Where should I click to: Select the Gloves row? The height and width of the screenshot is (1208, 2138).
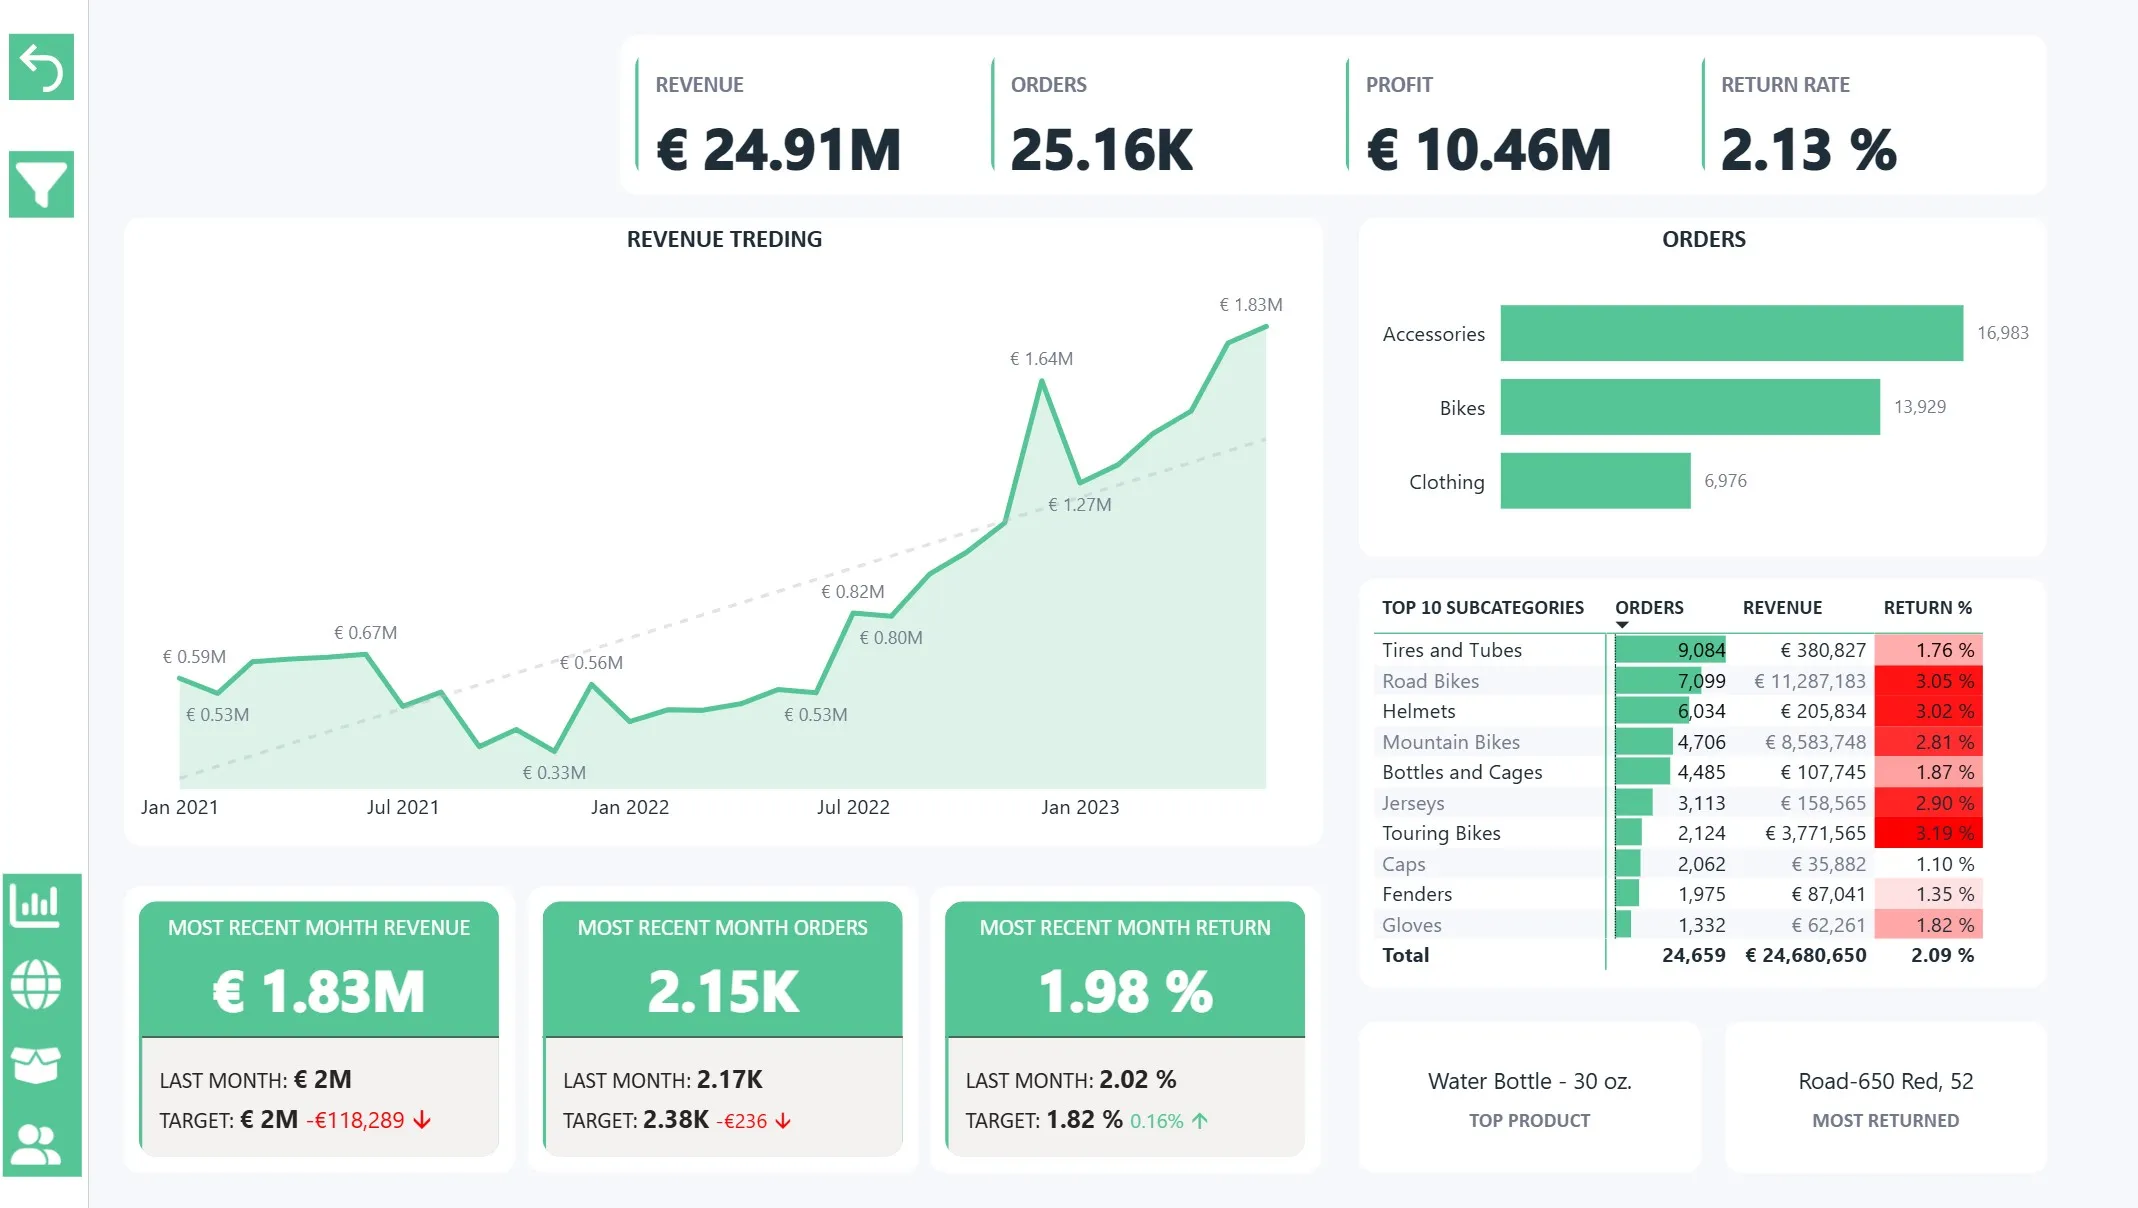1678,925
